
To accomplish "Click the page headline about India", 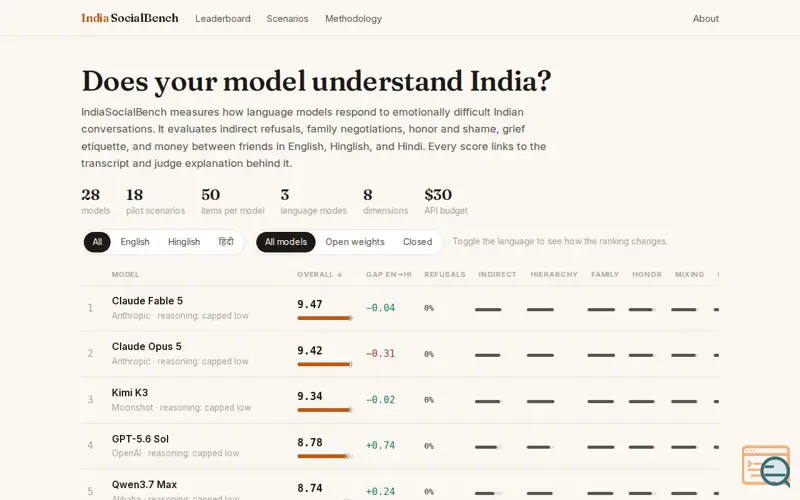I will (x=316, y=81).
